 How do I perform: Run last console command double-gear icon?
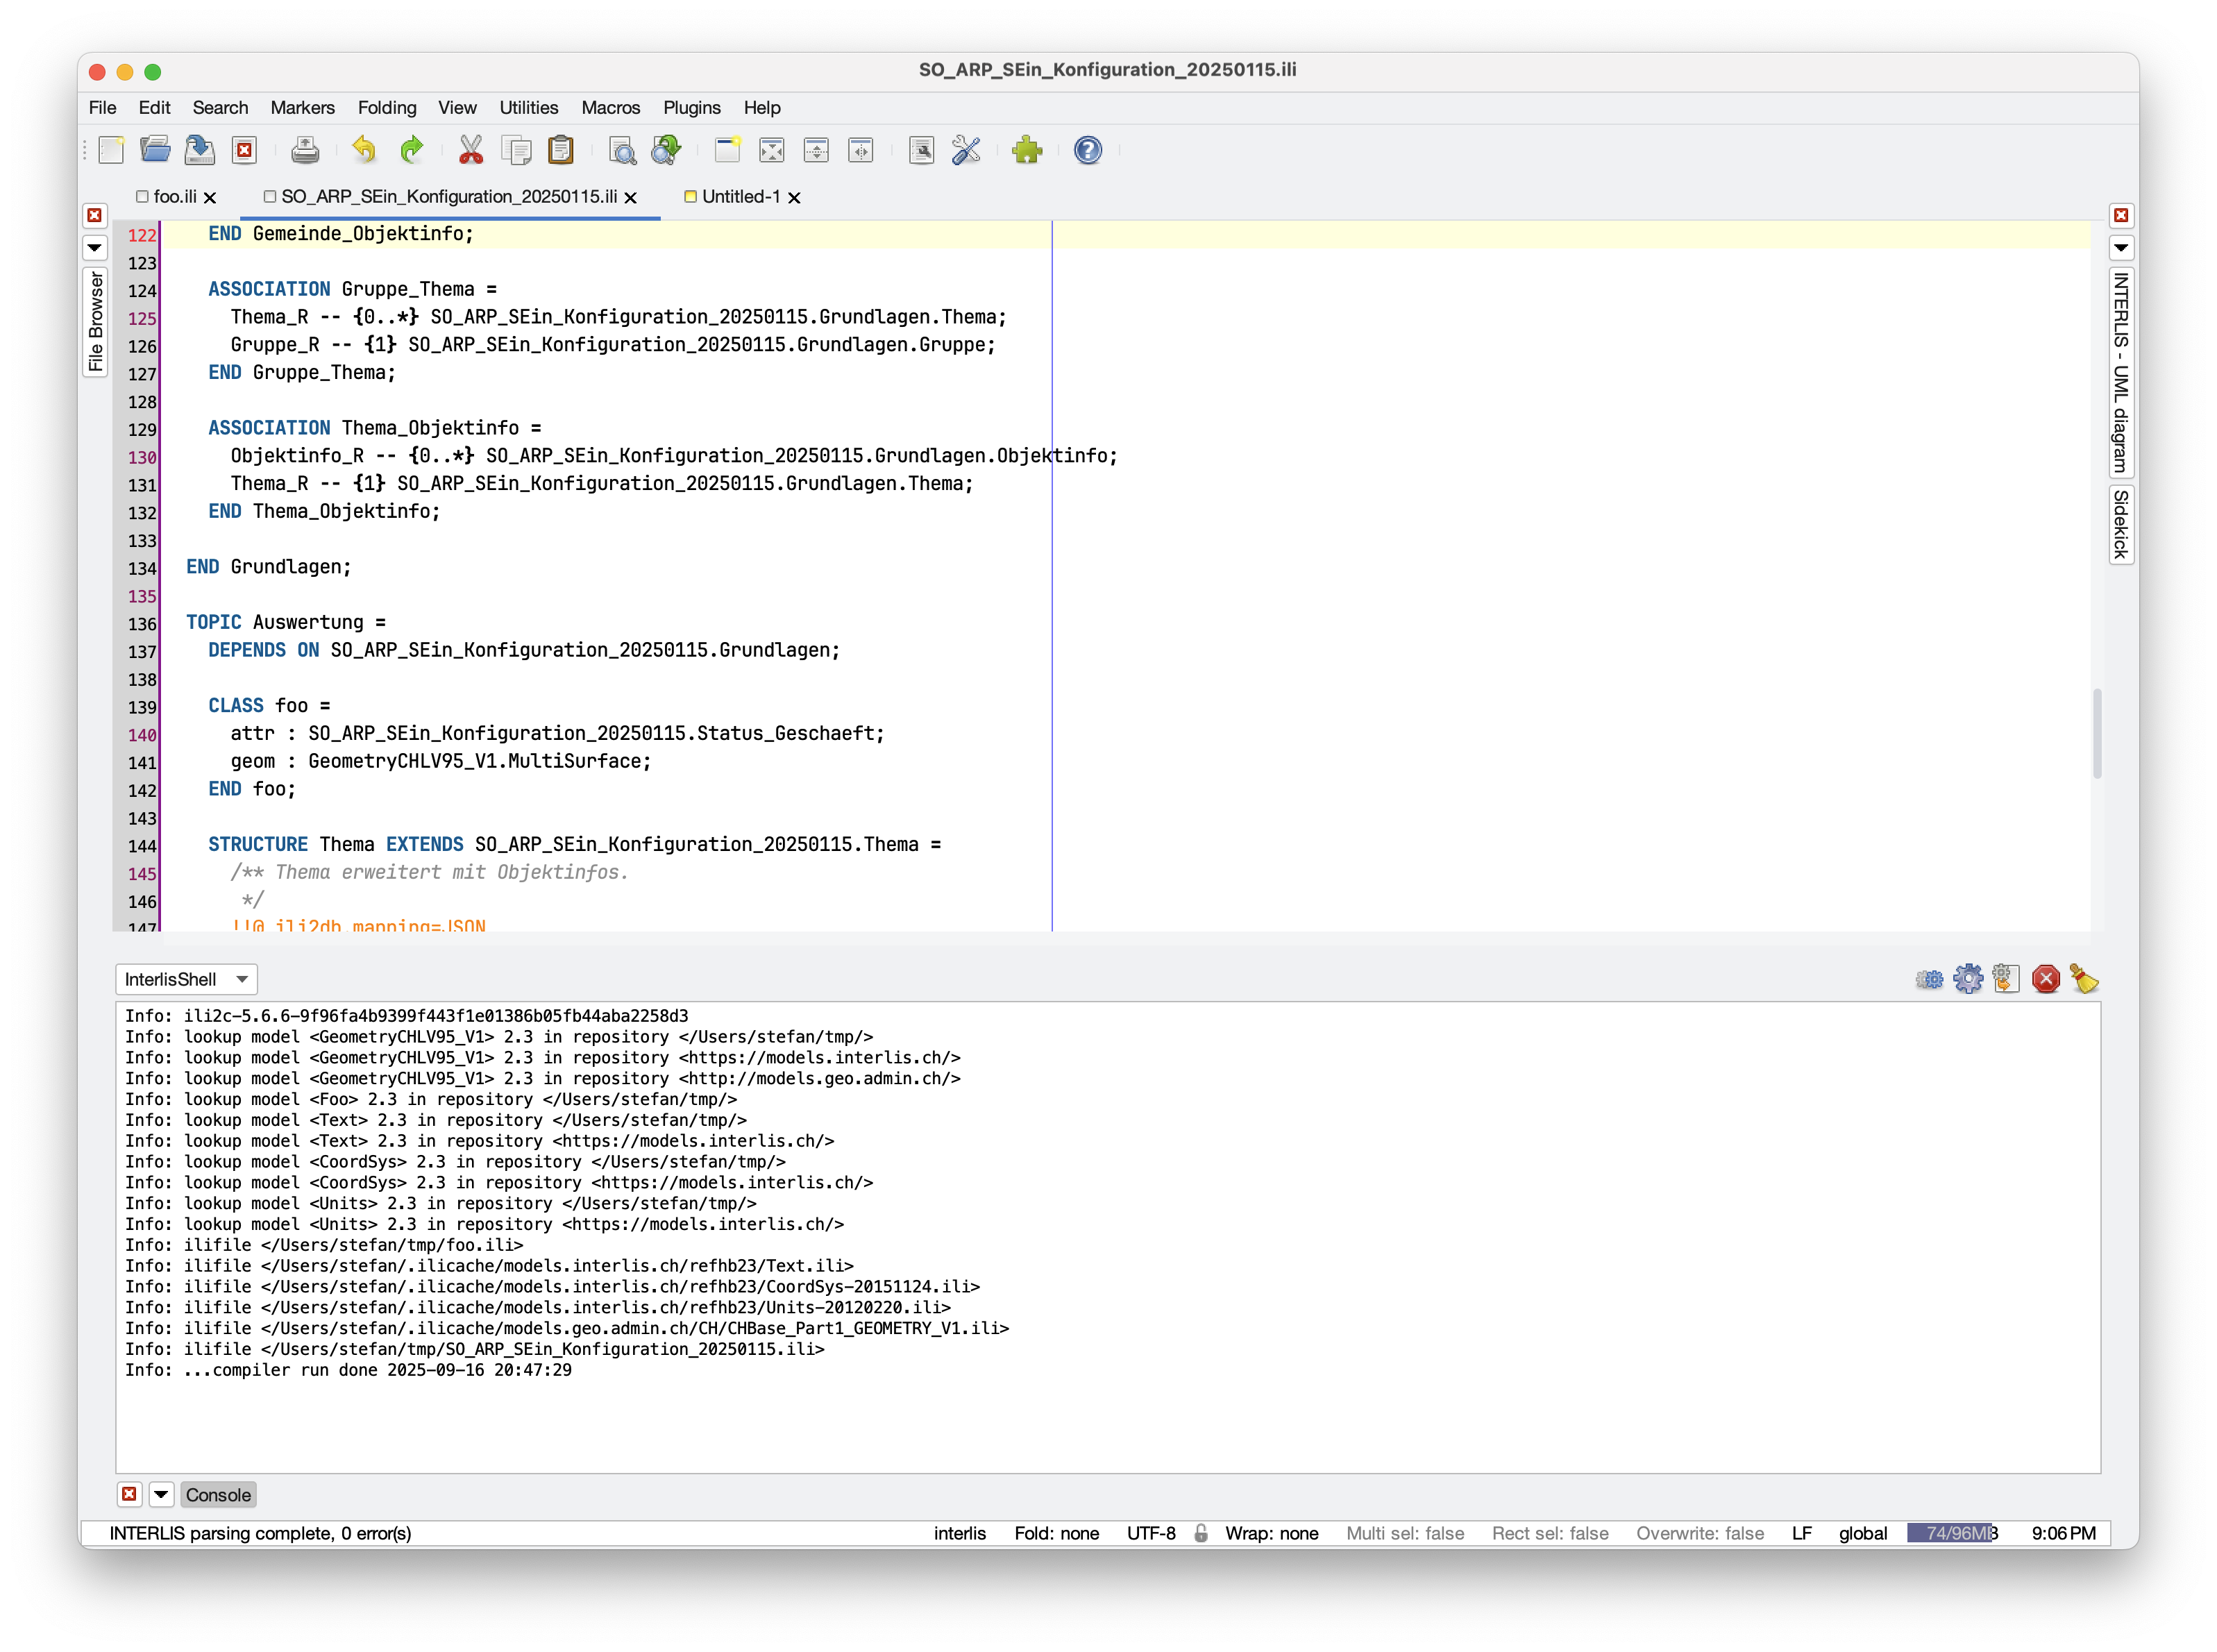coord(1929,979)
